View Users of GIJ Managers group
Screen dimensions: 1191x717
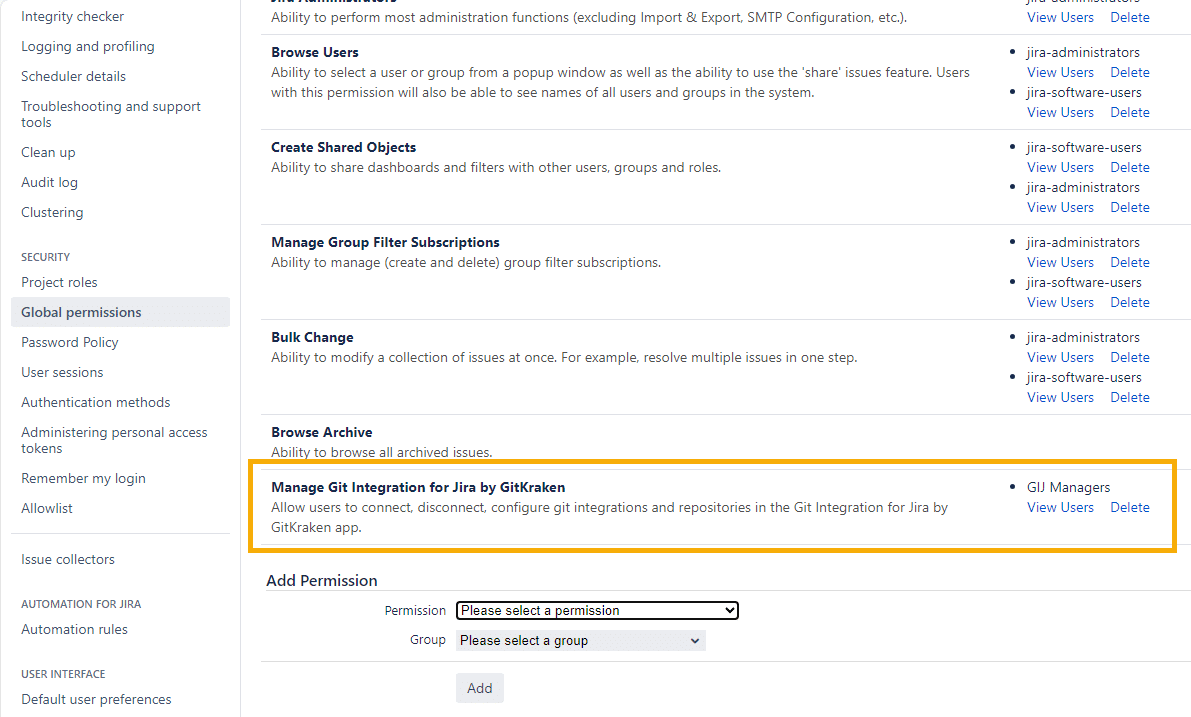[x=1060, y=507]
